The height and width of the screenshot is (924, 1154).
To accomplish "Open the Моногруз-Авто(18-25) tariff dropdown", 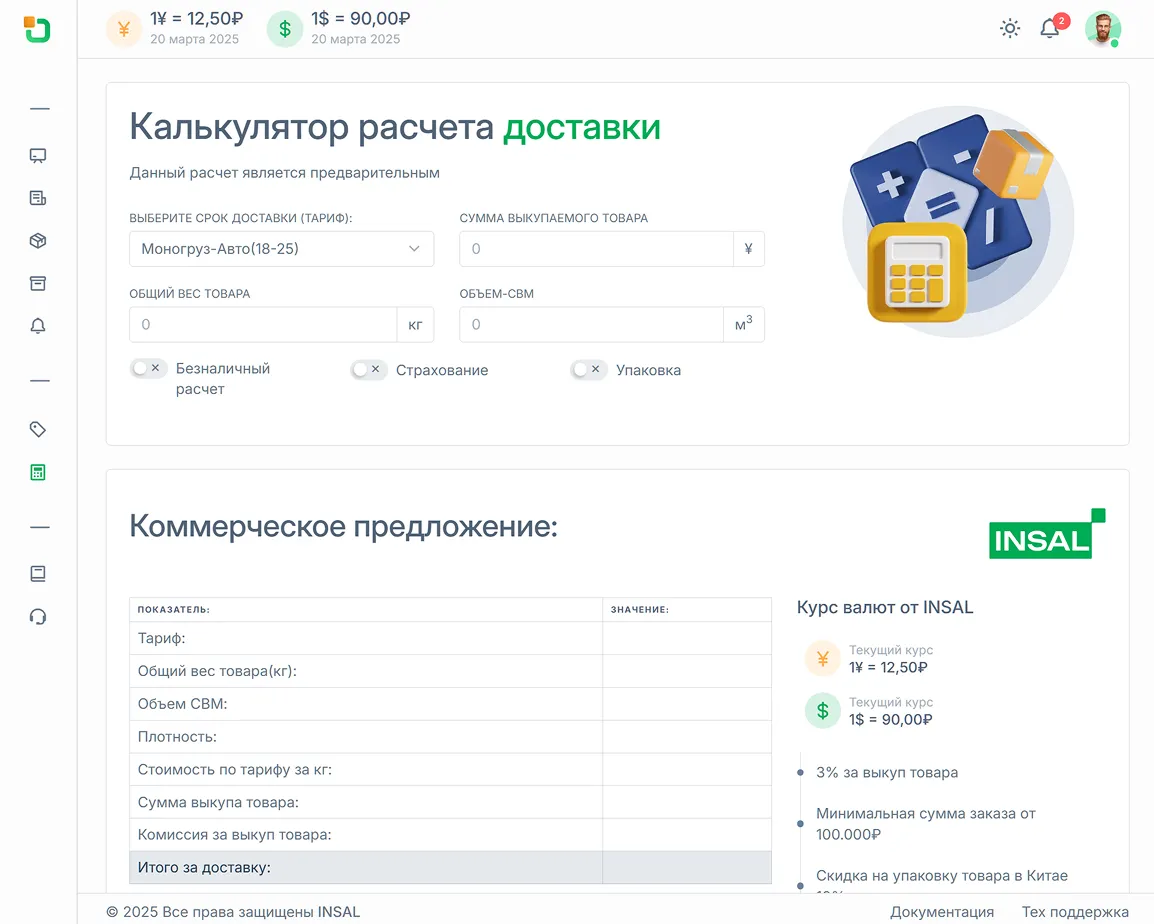I will 281,249.
